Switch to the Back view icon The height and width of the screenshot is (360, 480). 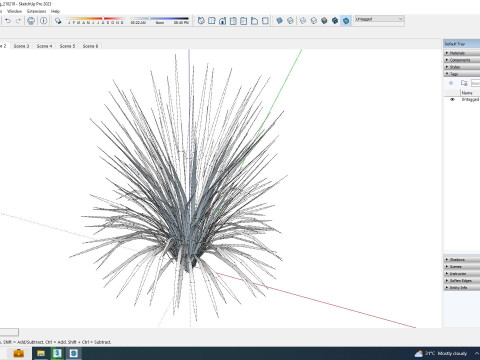click(x=244, y=21)
